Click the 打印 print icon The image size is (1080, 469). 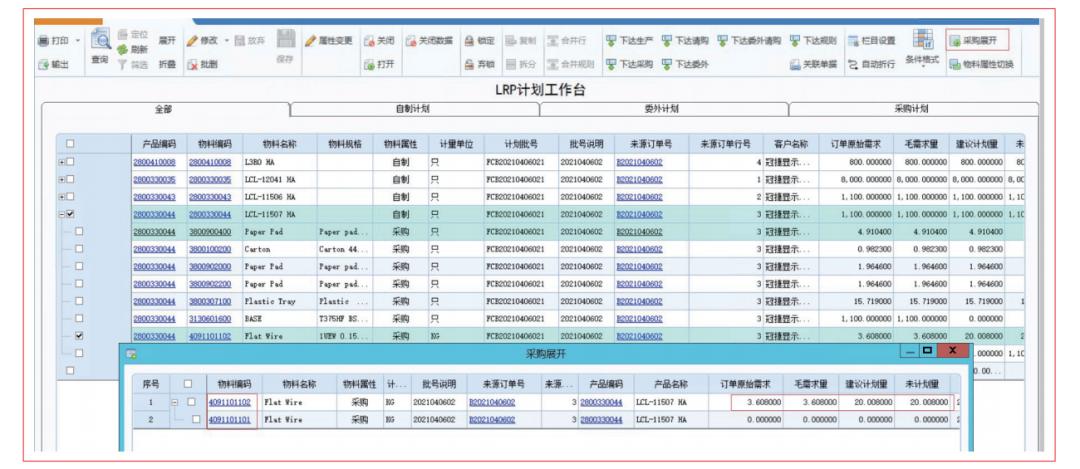pos(43,41)
